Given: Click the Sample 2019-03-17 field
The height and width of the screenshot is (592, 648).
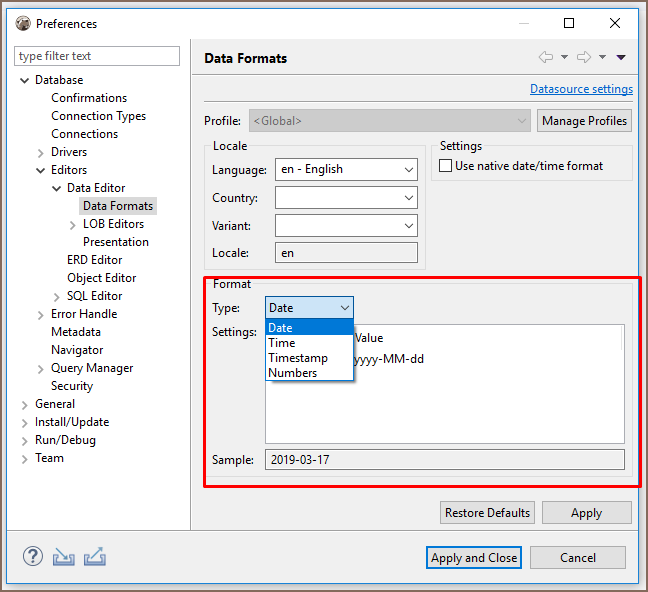Looking at the screenshot, I should pos(445,460).
